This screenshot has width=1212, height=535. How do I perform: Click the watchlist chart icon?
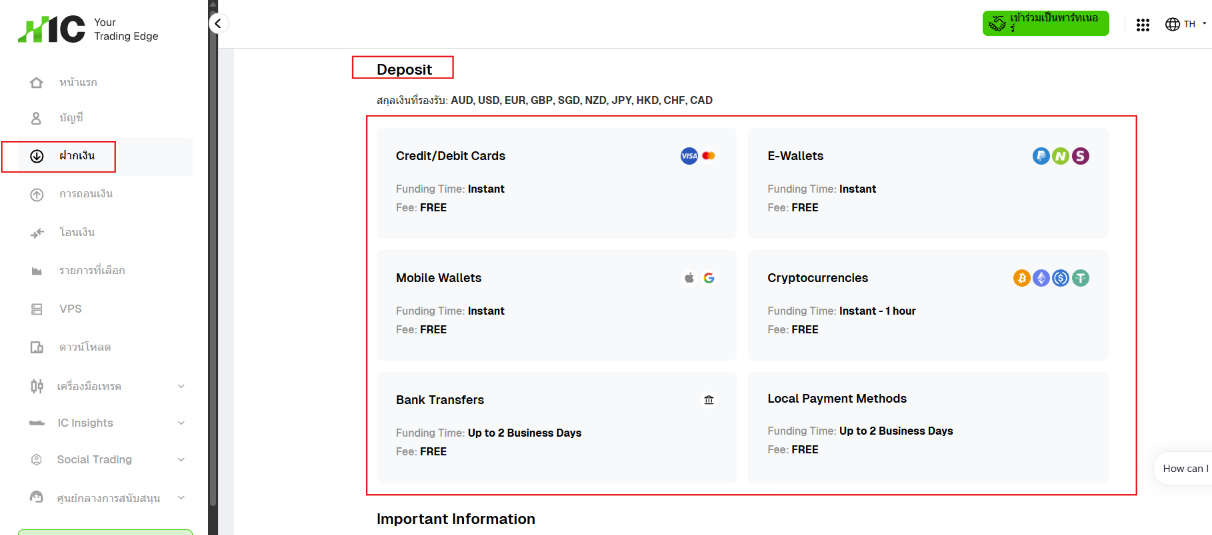[37, 271]
